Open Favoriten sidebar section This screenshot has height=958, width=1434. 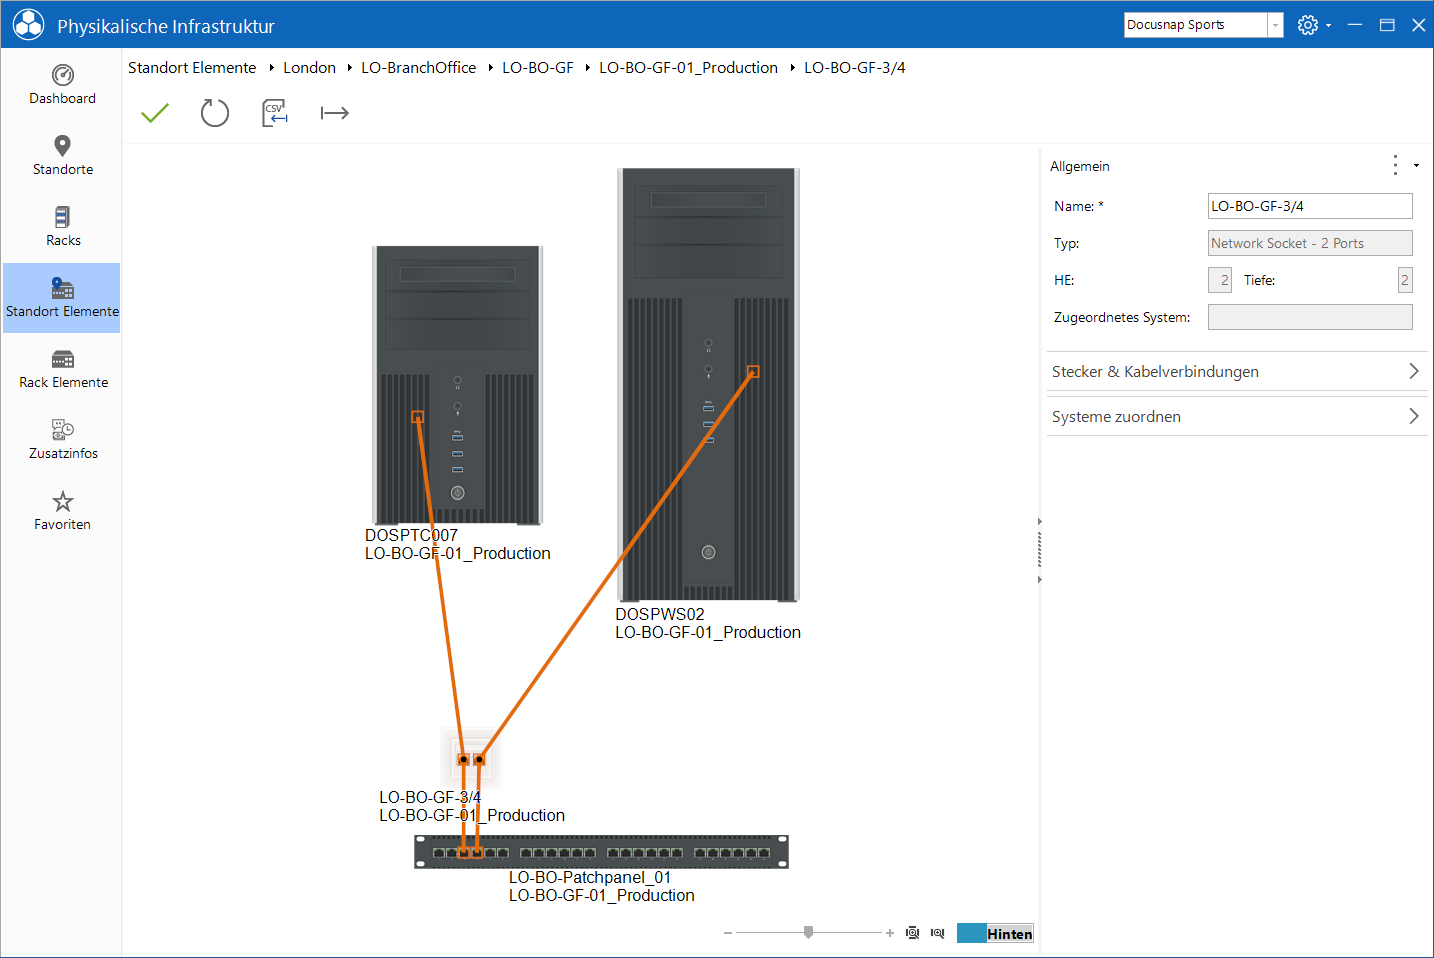[62, 511]
